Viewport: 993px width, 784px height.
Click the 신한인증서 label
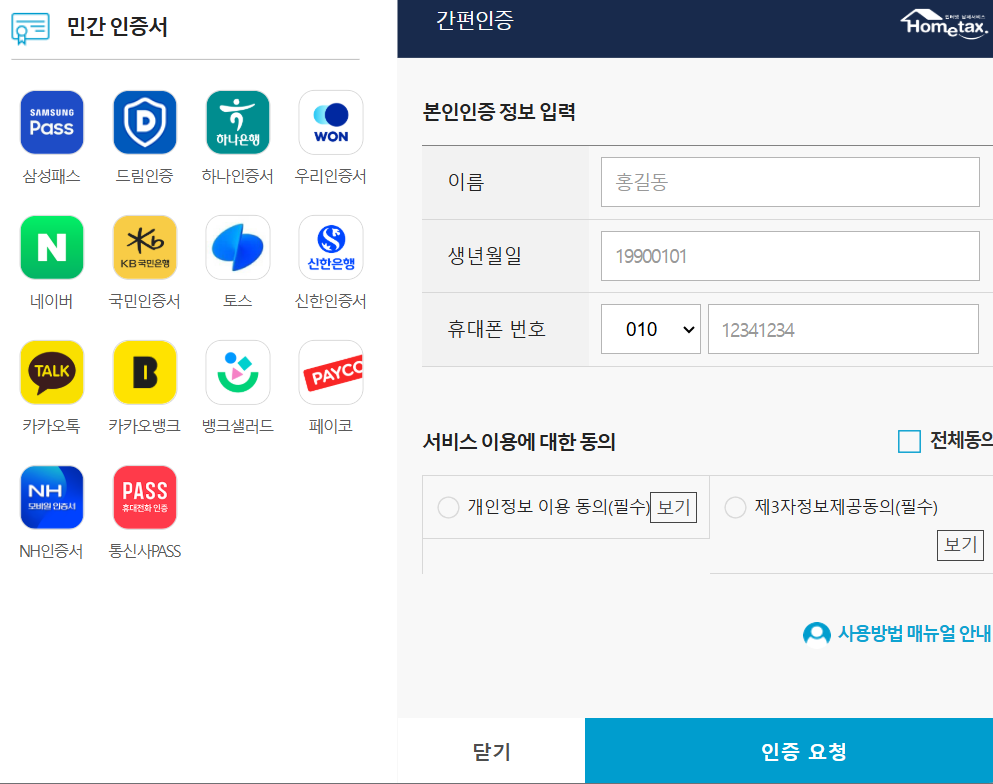coord(331,301)
